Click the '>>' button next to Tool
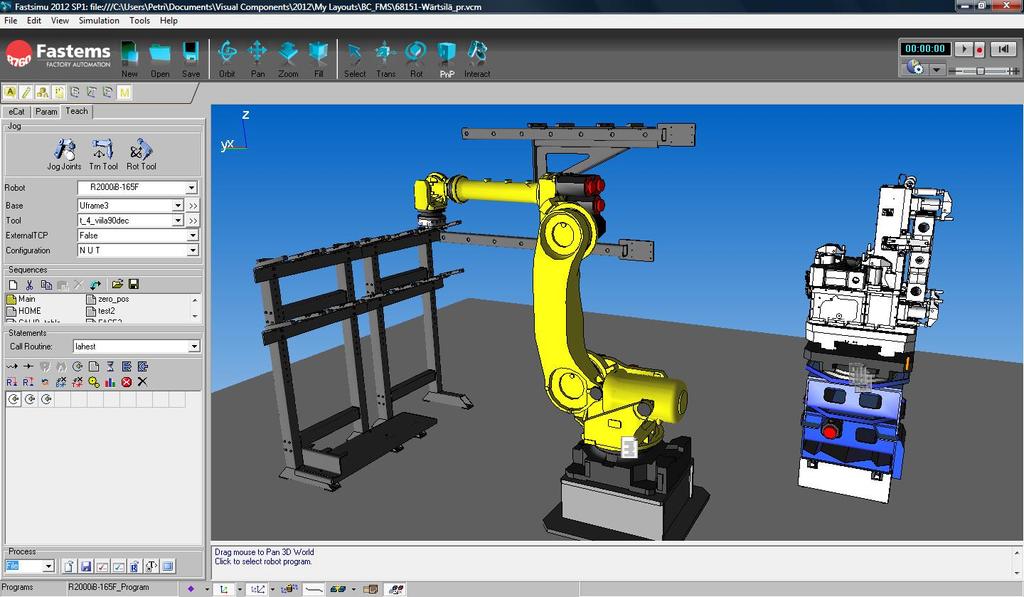Image resolution: width=1024 pixels, height=597 pixels. (193, 221)
